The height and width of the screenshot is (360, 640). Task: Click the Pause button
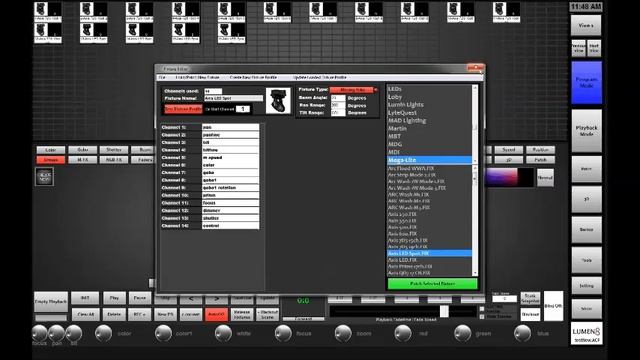(x=140, y=298)
